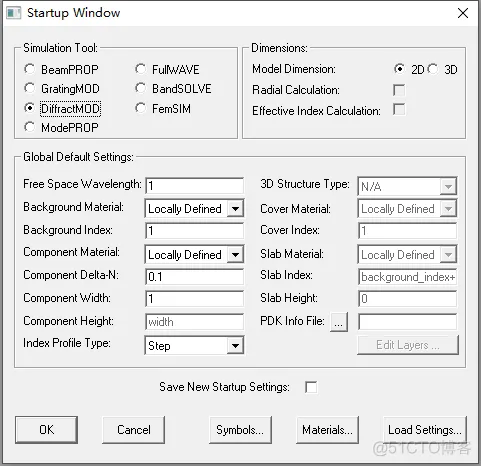481x466 pixels.
Task: Toggle the Effective Index Calculation checkbox
Action: 399,110
